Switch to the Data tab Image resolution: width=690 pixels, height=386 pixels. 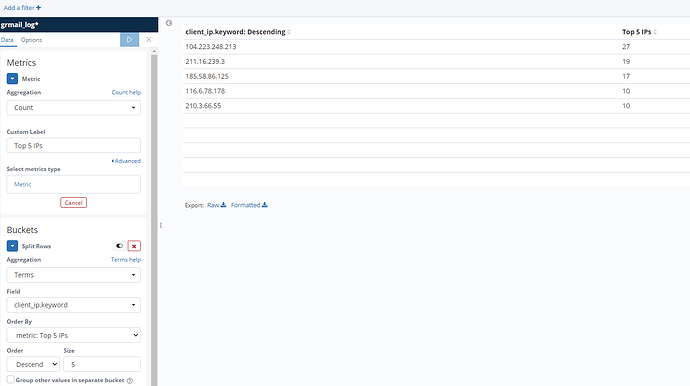click(x=7, y=40)
